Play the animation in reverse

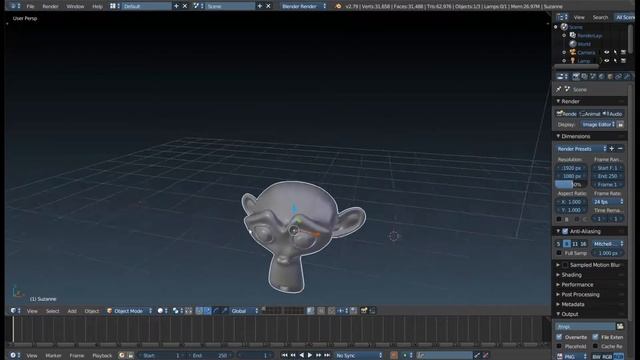pos(301,356)
